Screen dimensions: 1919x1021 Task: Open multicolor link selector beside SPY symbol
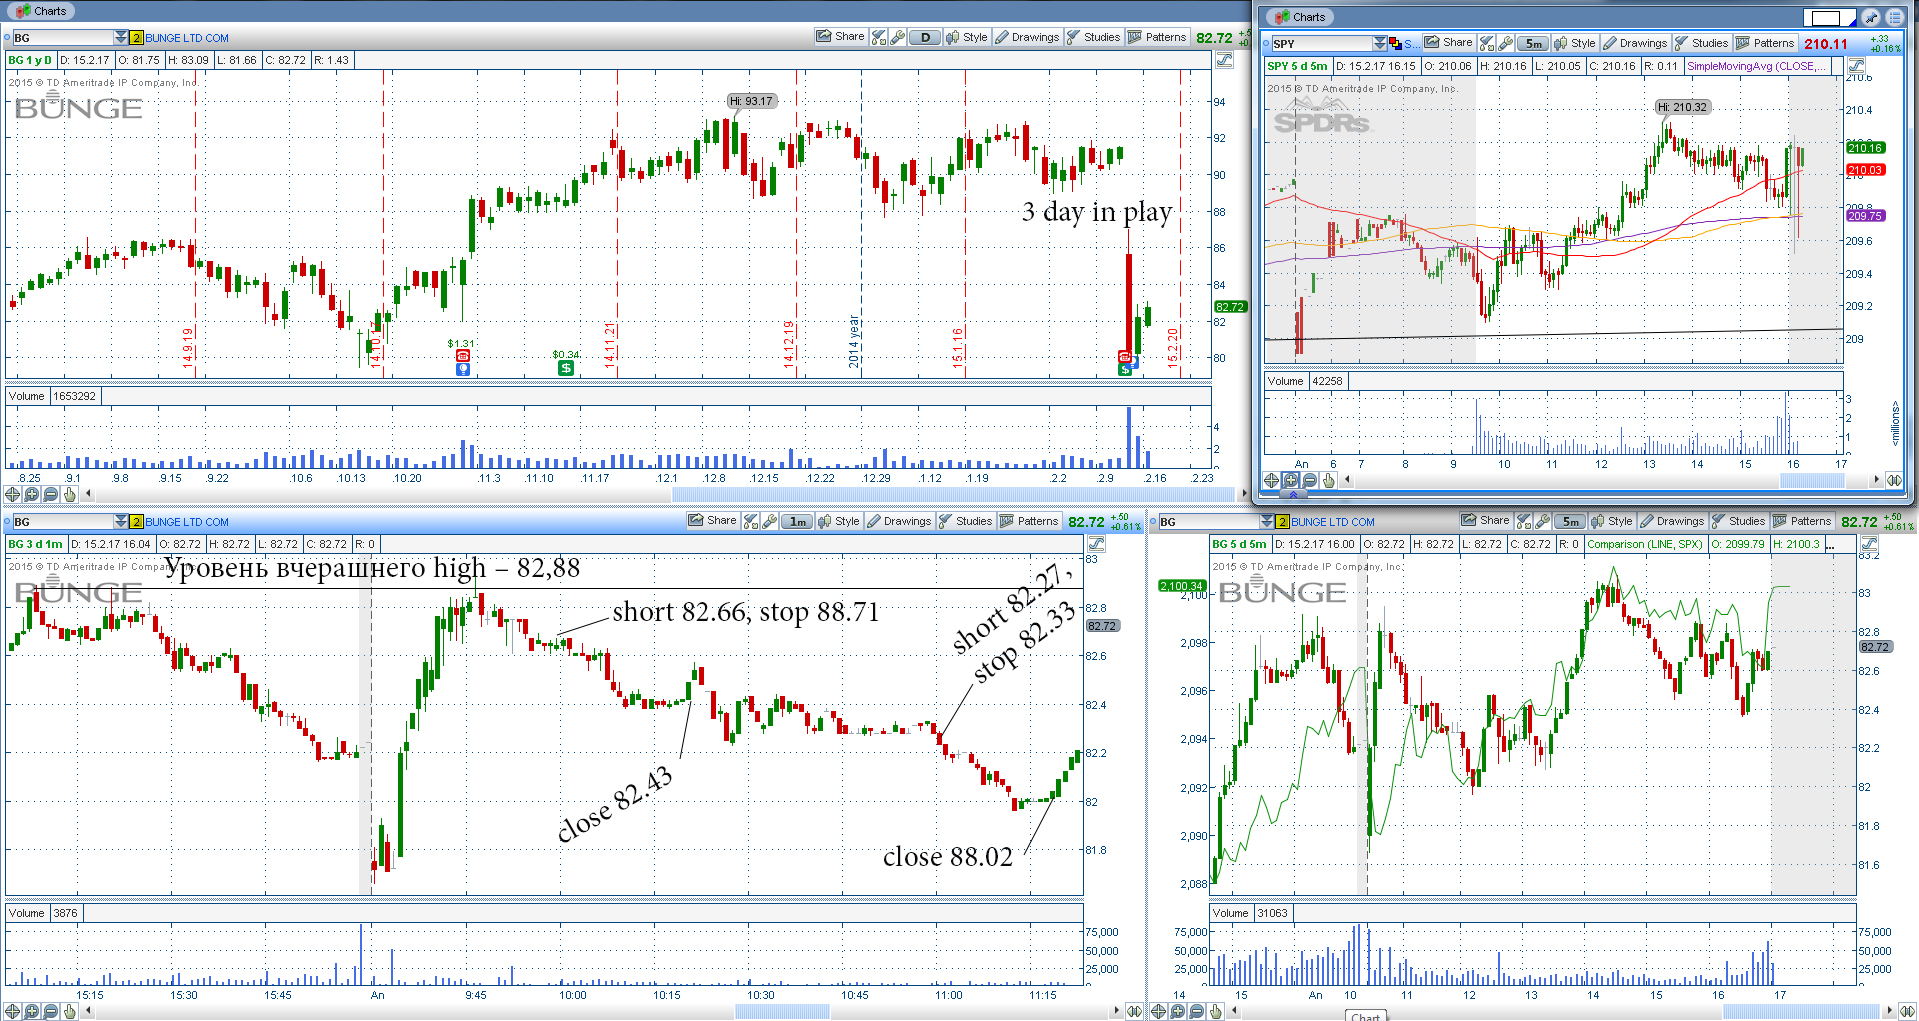pos(1395,43)
